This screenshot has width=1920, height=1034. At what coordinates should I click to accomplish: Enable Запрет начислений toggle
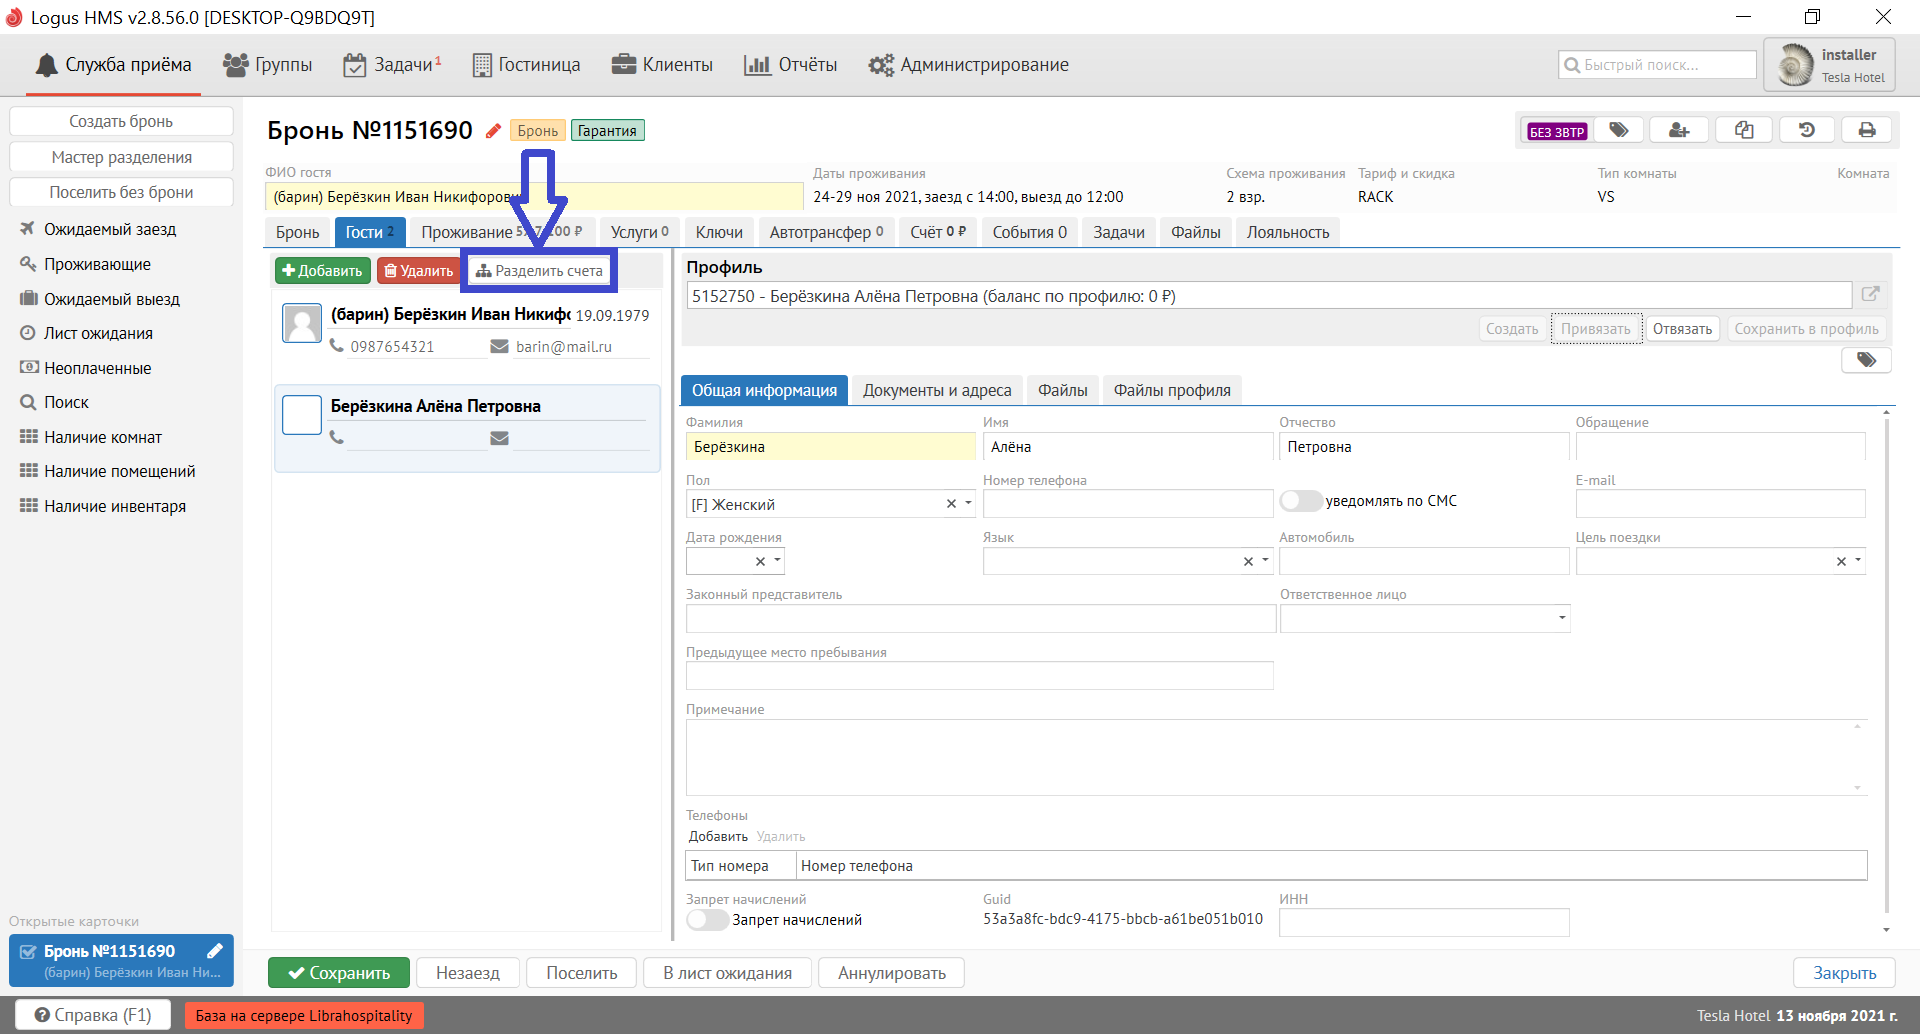pos(707,920)
